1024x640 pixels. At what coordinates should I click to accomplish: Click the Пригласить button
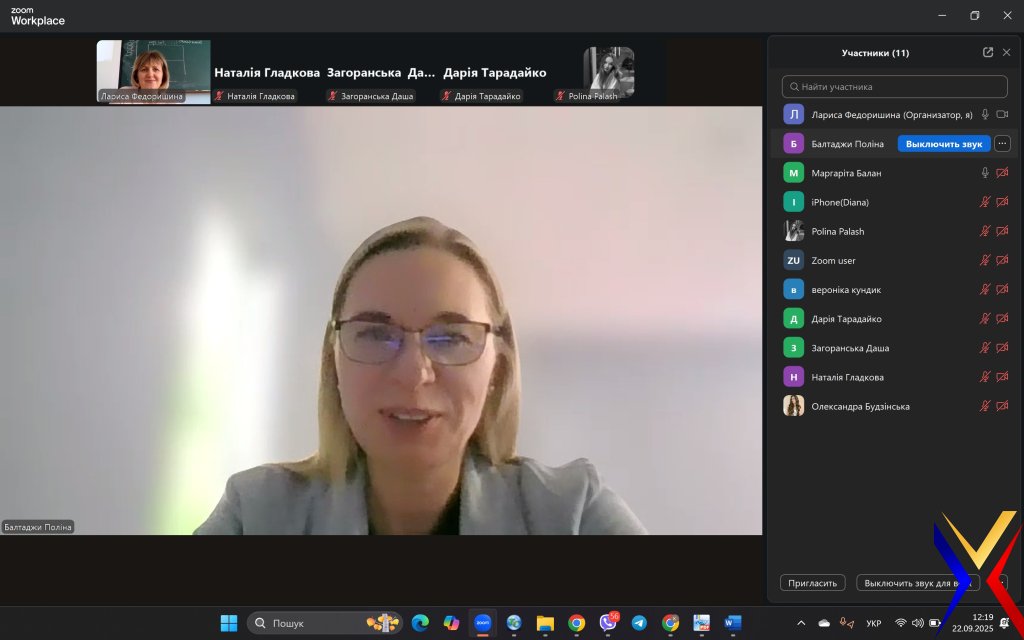(x=812, y=583)
